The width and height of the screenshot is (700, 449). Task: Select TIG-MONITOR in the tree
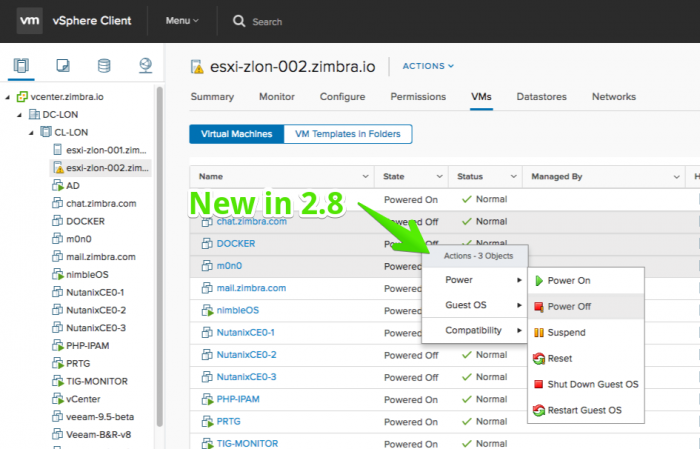click(97, 381)
